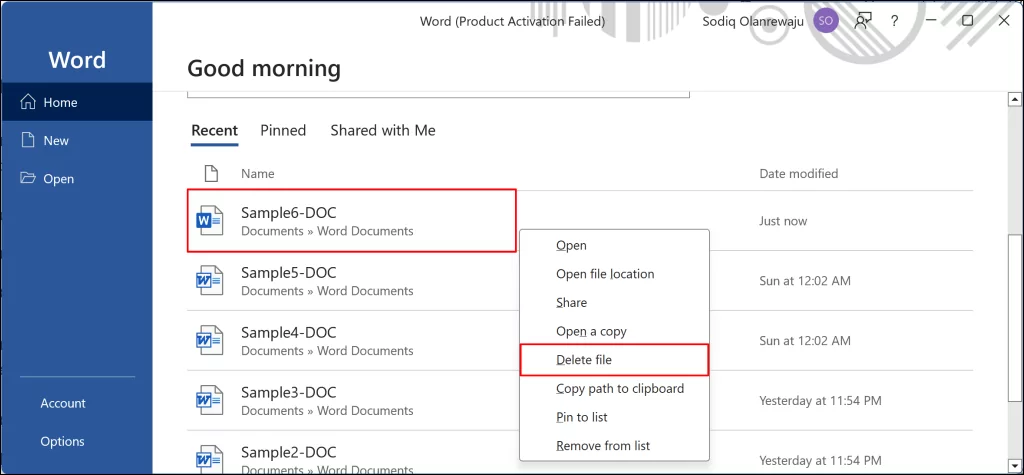This screenshot has width=1024, height=475.
Task: Go to Account settings
Action: click(63, 403)
